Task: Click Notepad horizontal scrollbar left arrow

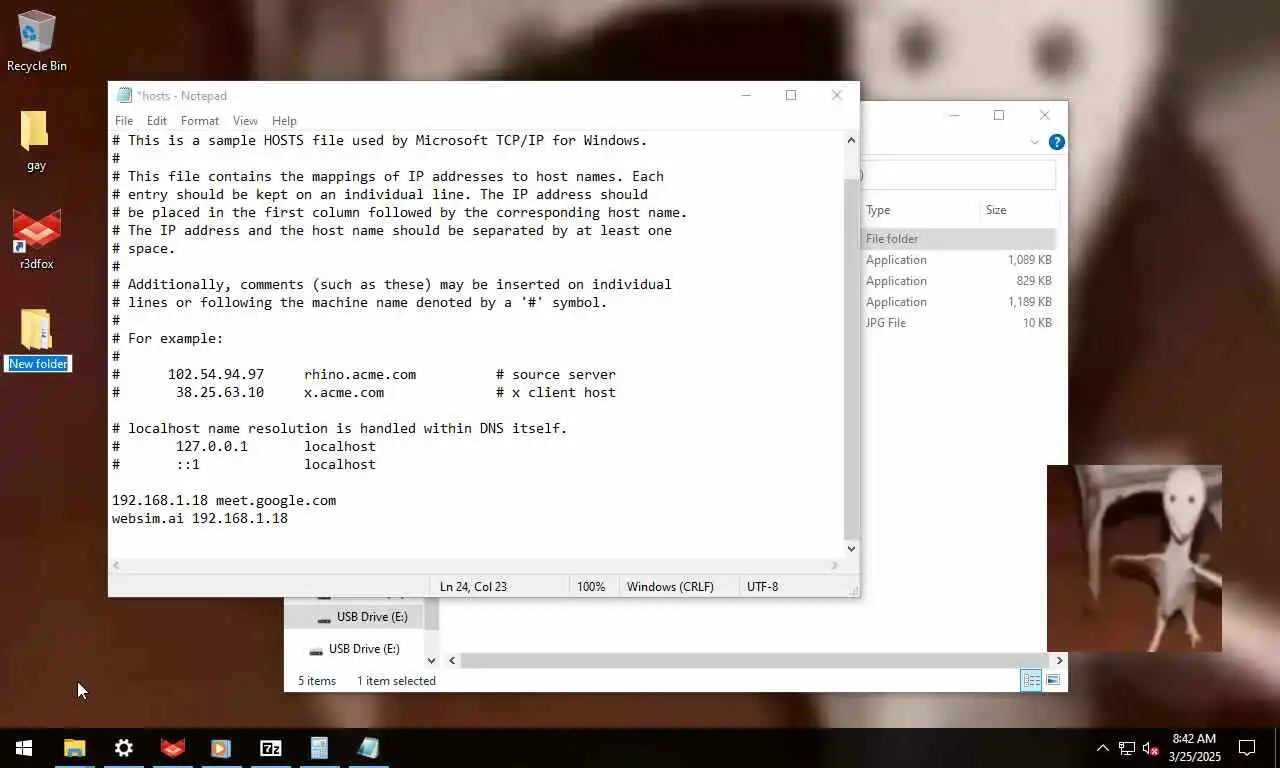Action: click(x=116, y=565)
